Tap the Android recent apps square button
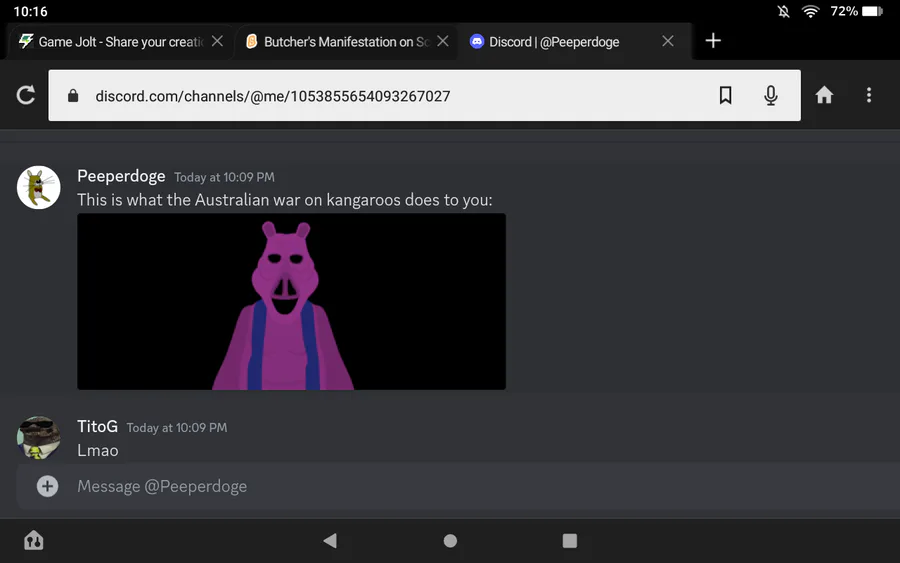900x563 pixels. [x=569, y=541]
